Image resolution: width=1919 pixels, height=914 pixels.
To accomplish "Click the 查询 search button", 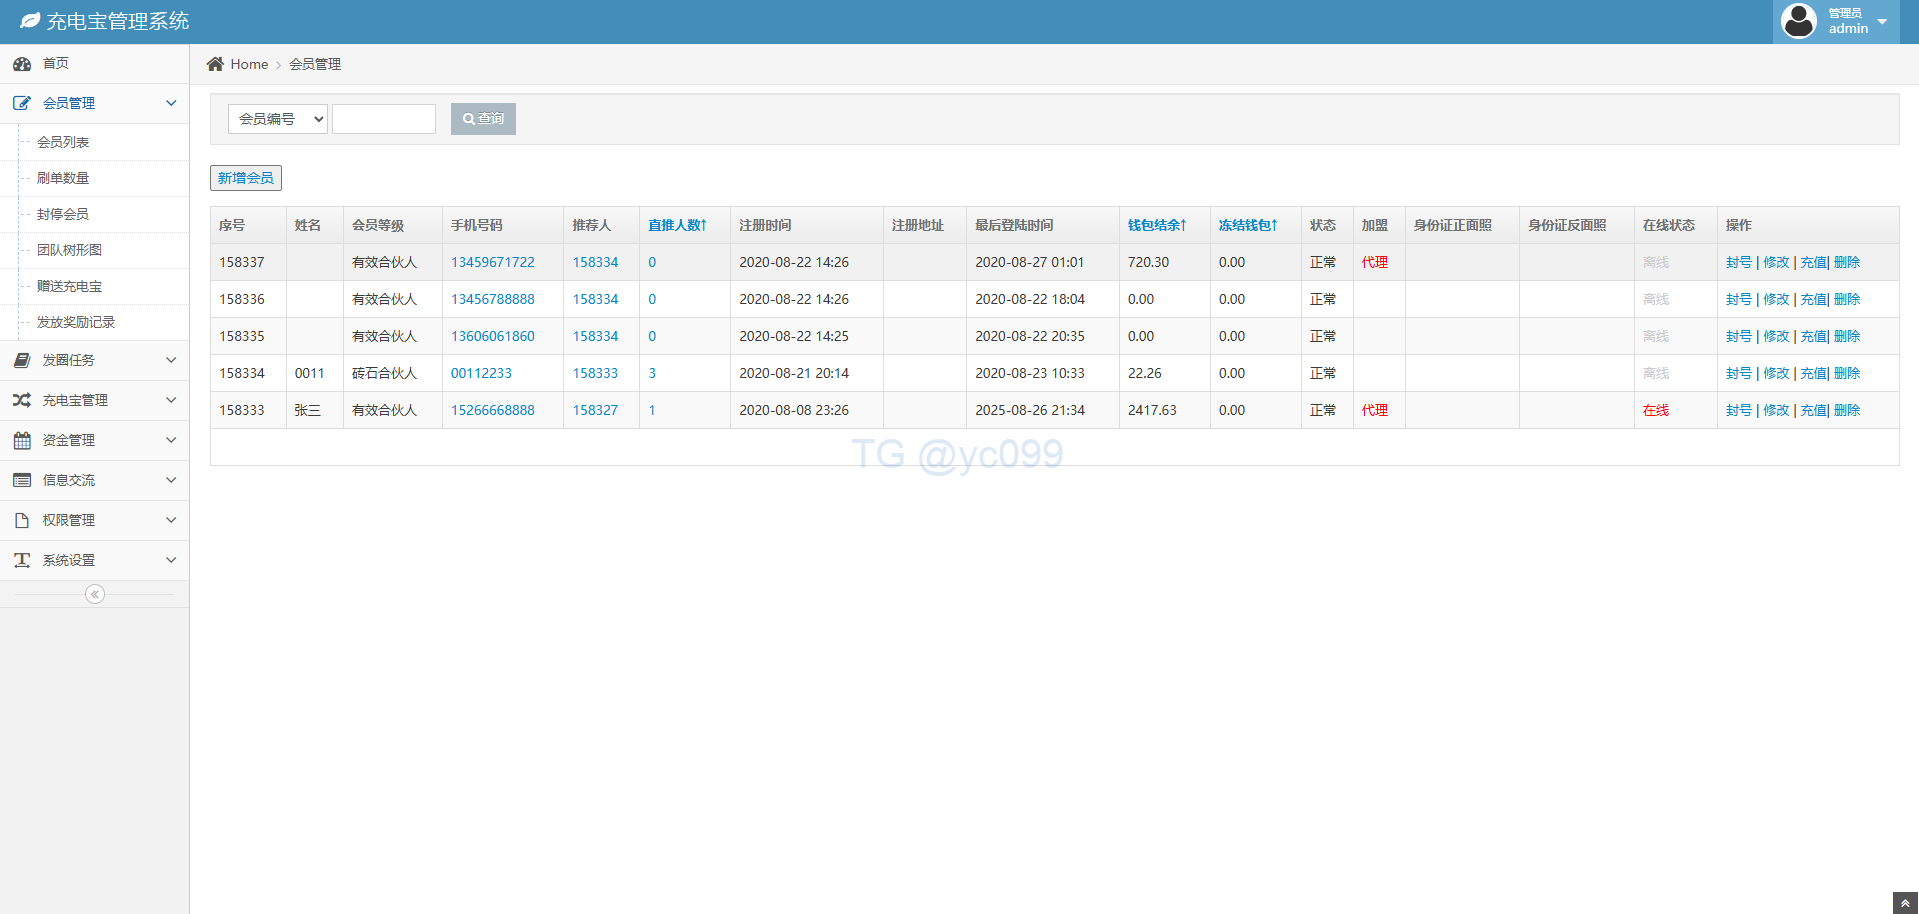I will (x=483, y=119).
